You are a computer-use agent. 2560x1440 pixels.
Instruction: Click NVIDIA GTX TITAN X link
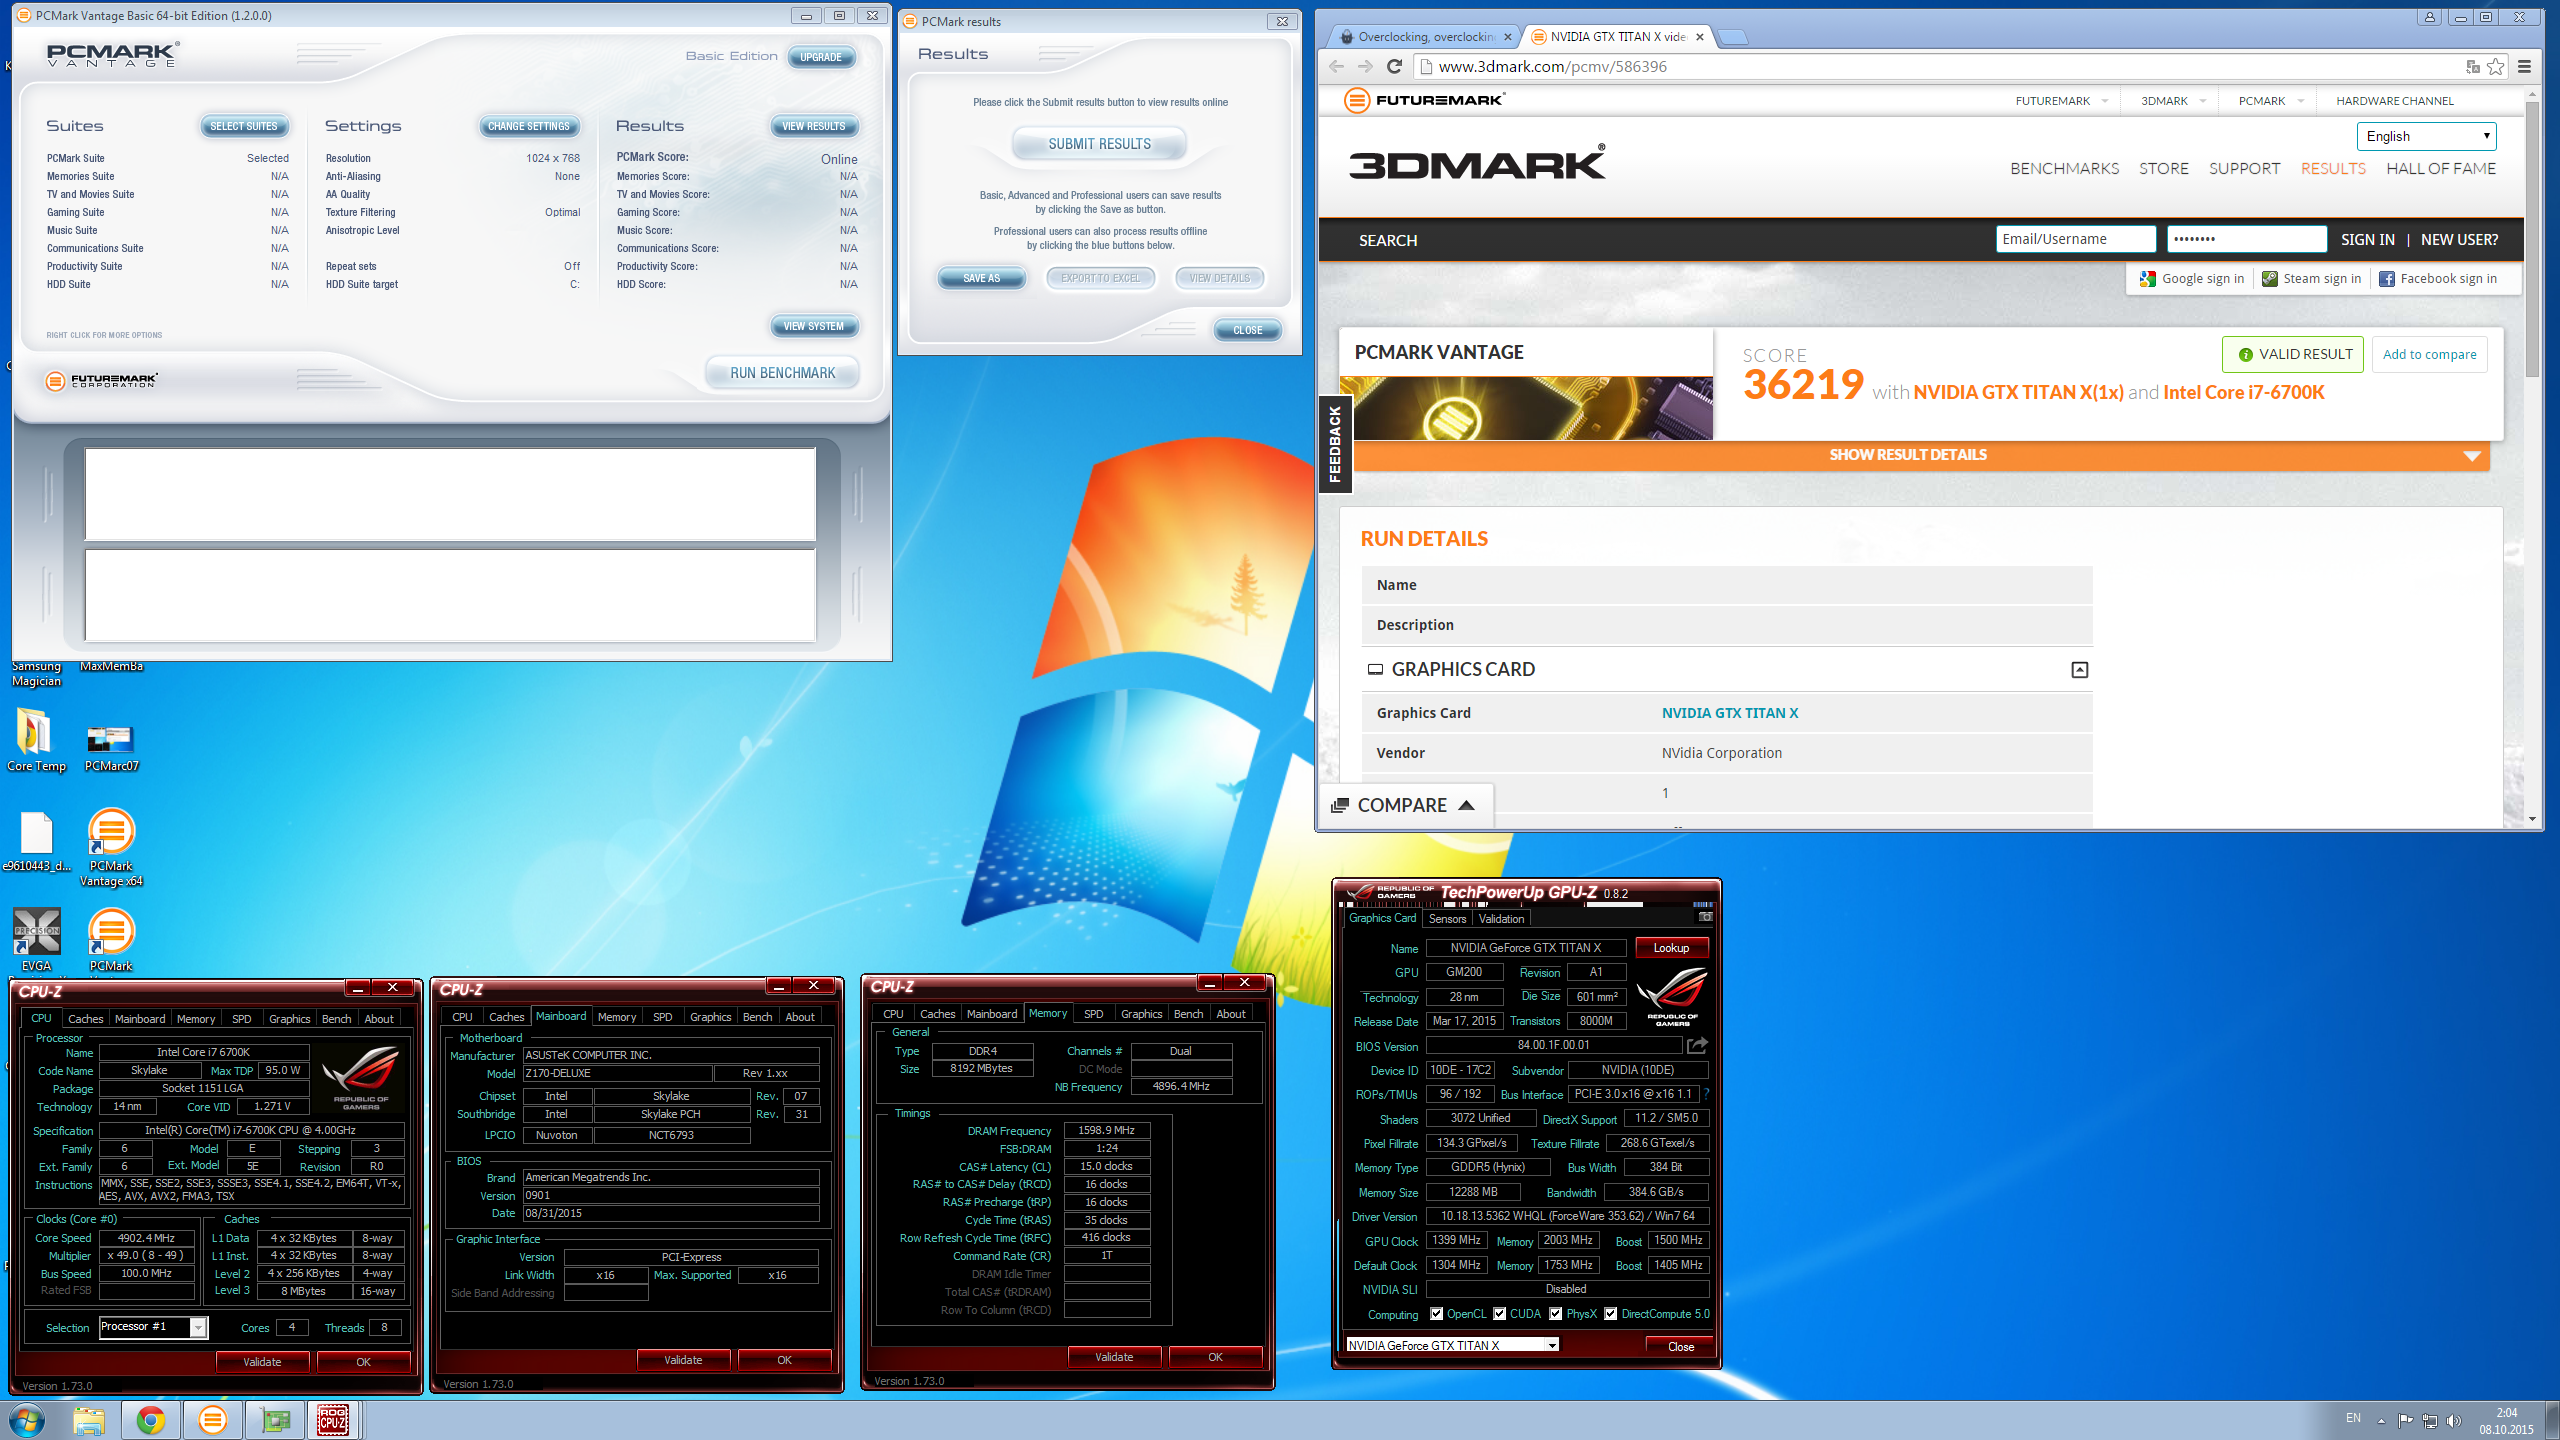pyautogui.click(x=1729, y=713)
